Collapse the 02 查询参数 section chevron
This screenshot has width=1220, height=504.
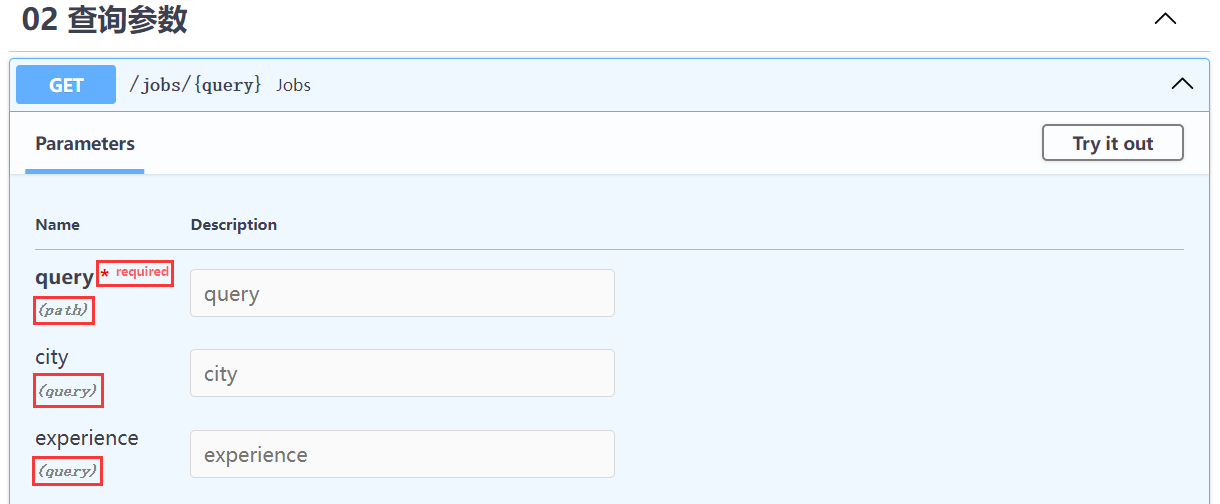pos(1165,19)
